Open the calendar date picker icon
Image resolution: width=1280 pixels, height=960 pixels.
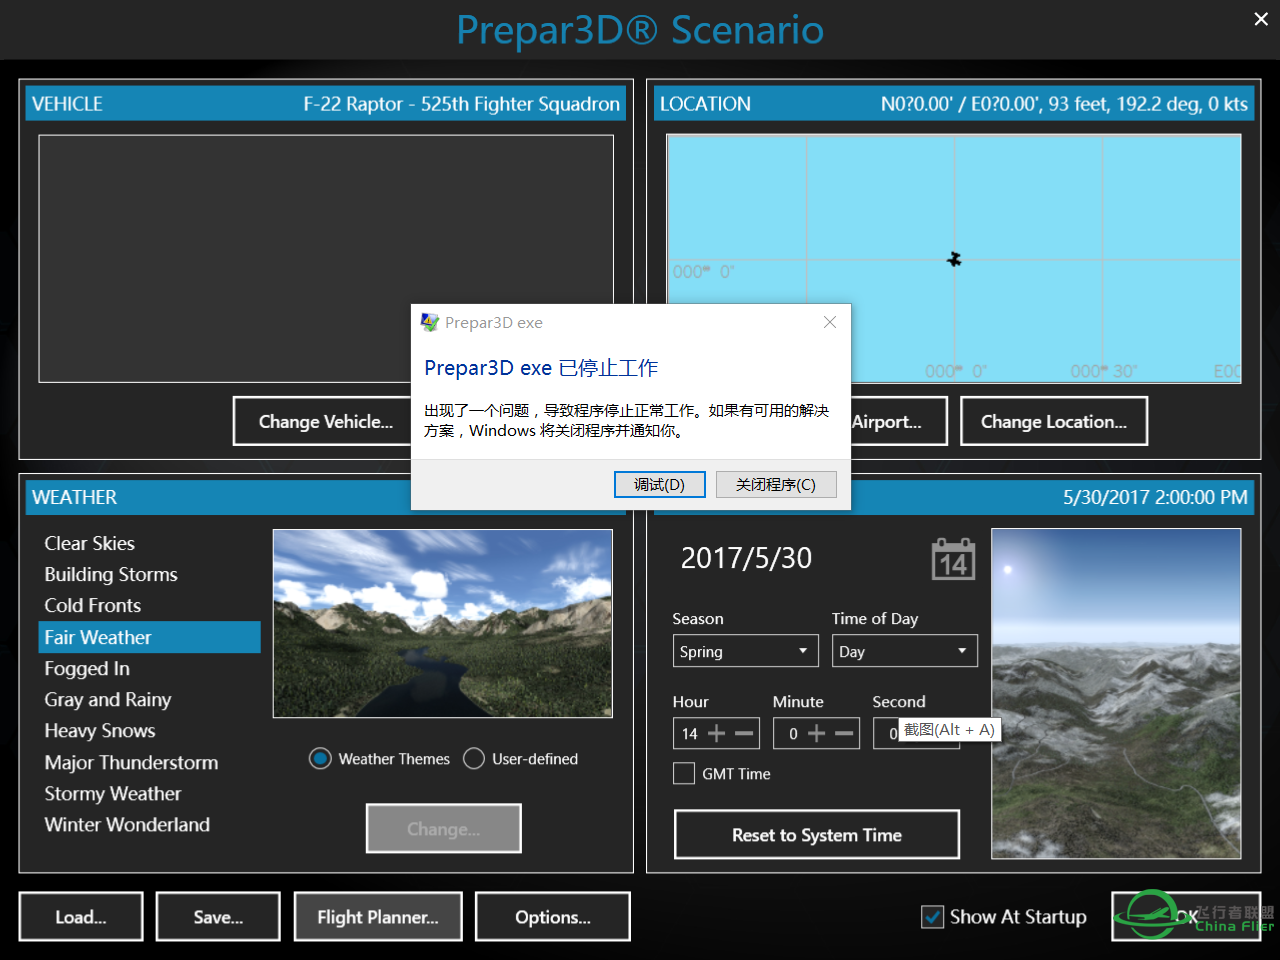point(953,559)
